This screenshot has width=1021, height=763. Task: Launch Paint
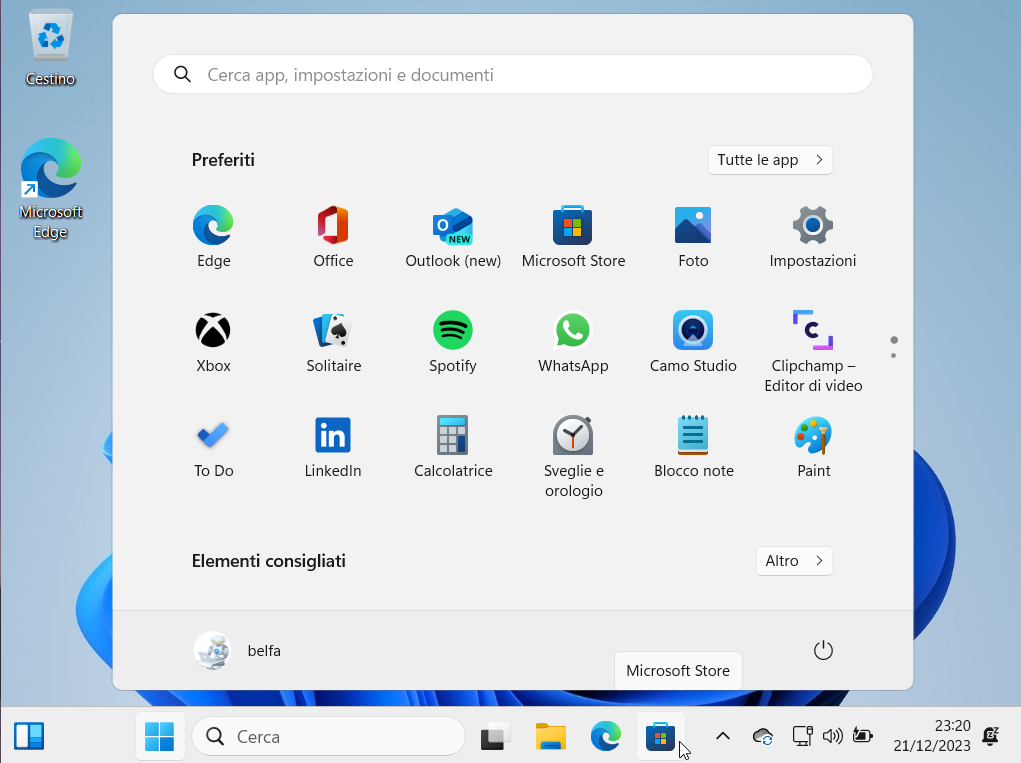click(813, 447)
